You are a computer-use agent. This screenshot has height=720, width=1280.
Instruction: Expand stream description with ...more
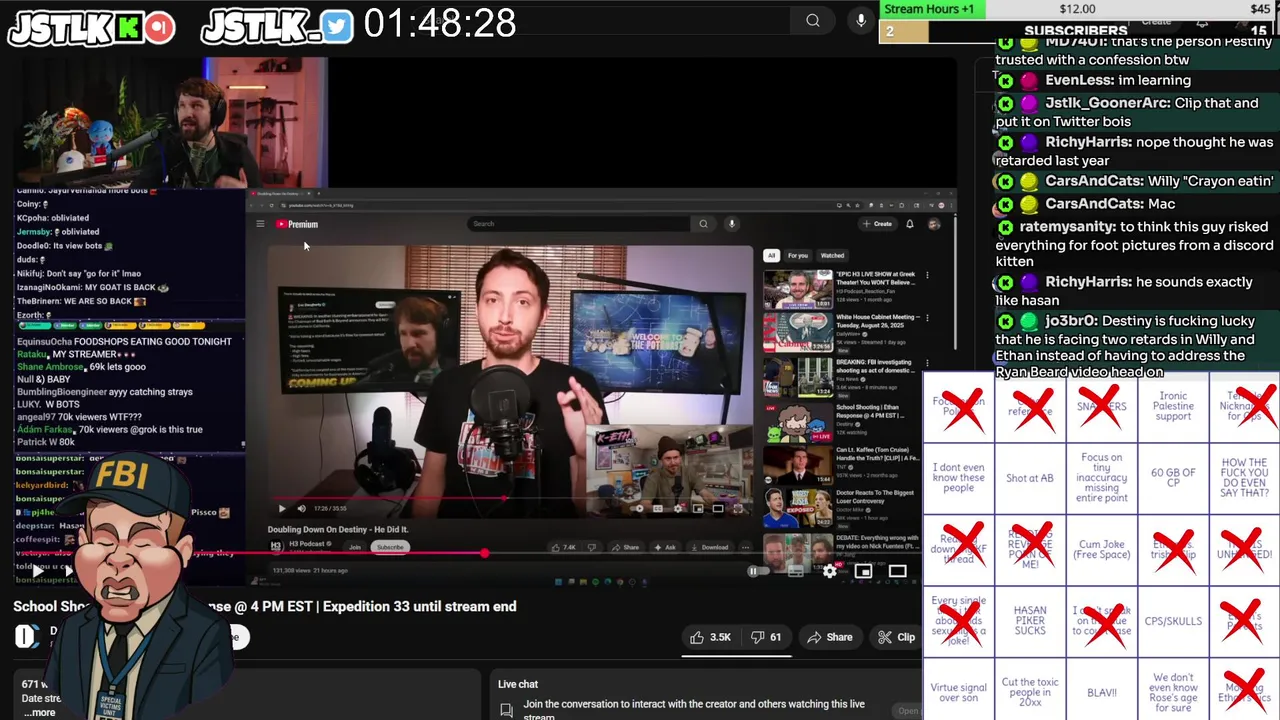pyautogui.click(x=41, y=712)
